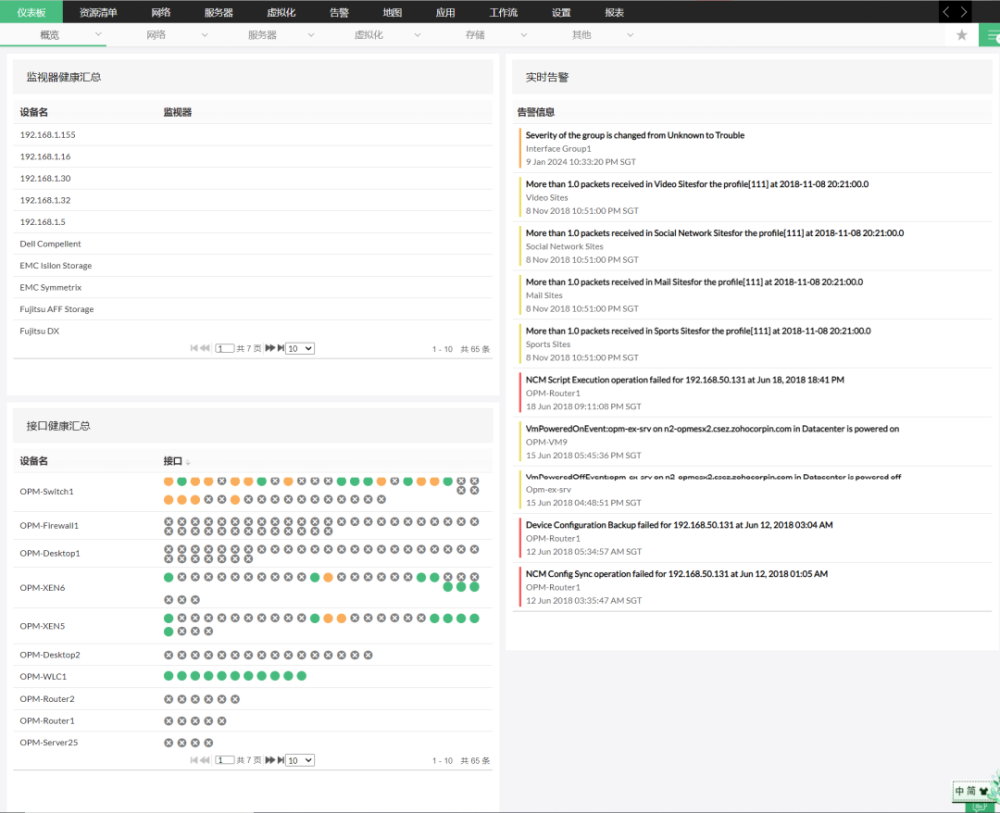This screenshot has width=1000, height=813.
Task: Click sort icon beside 接口 column header
Action: (188, 462)
